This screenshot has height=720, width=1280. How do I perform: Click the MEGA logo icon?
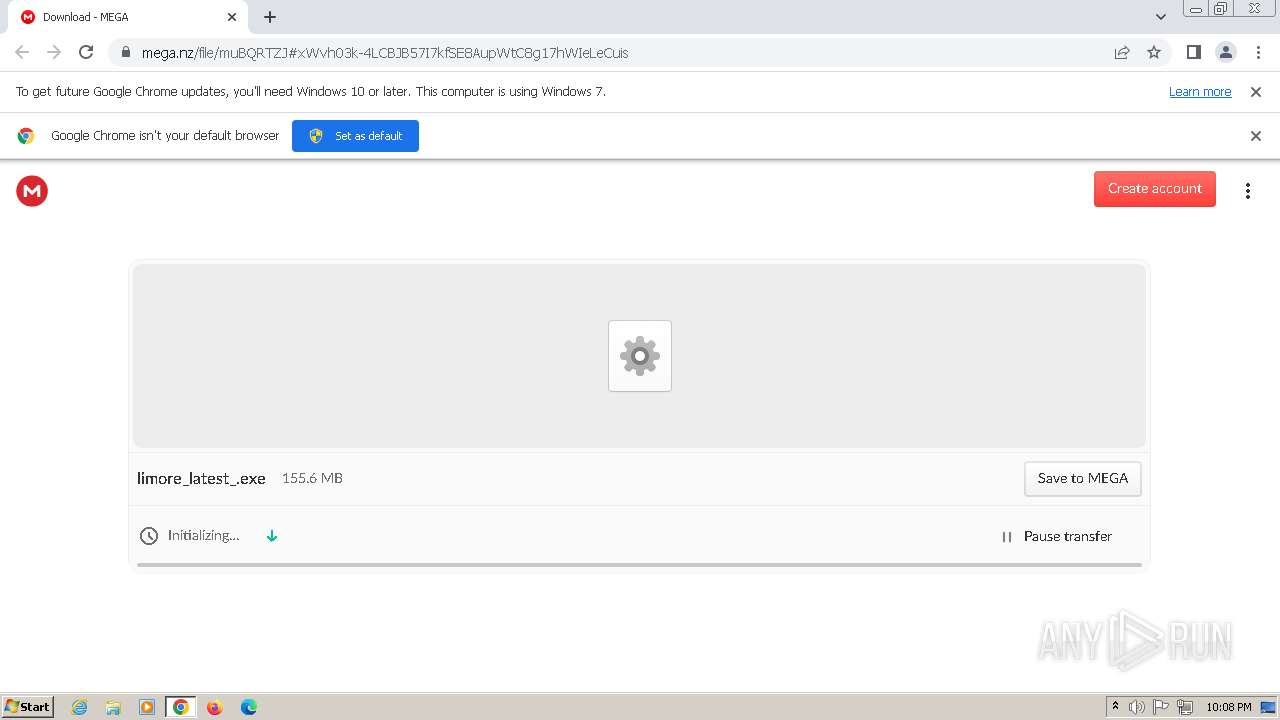(32, 190)
